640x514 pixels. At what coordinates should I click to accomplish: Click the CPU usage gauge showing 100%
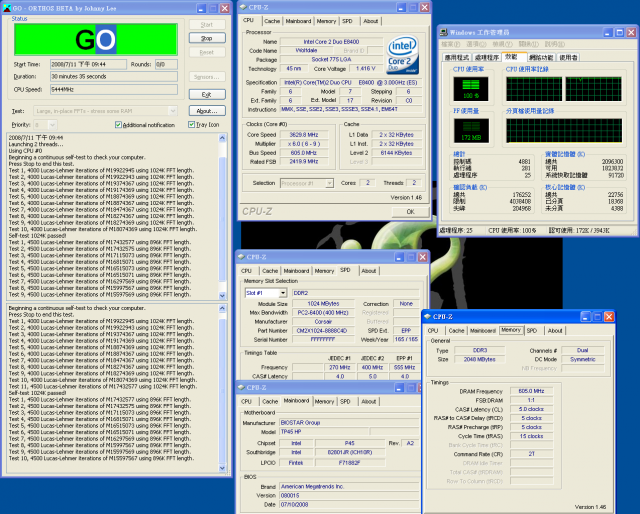[471, 89]
